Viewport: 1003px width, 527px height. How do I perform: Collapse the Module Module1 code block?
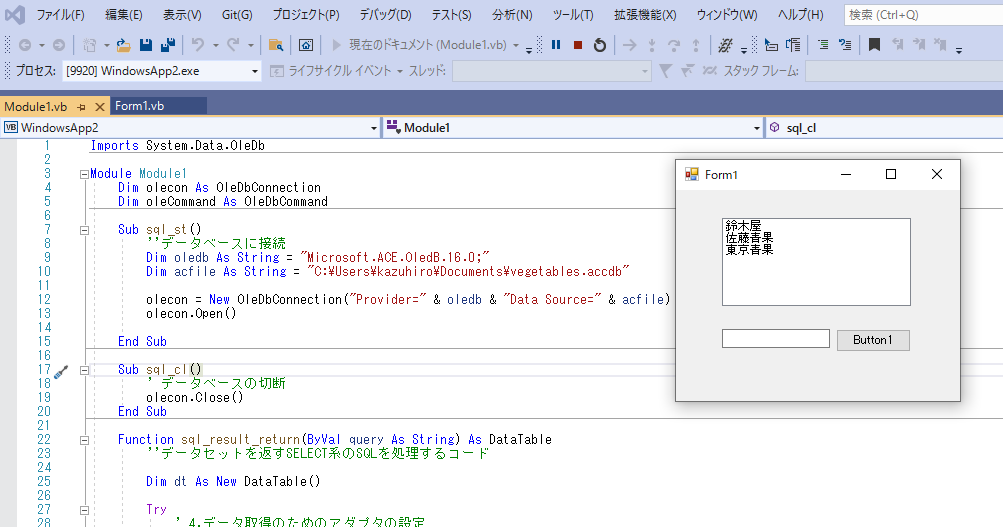[84, 174]
